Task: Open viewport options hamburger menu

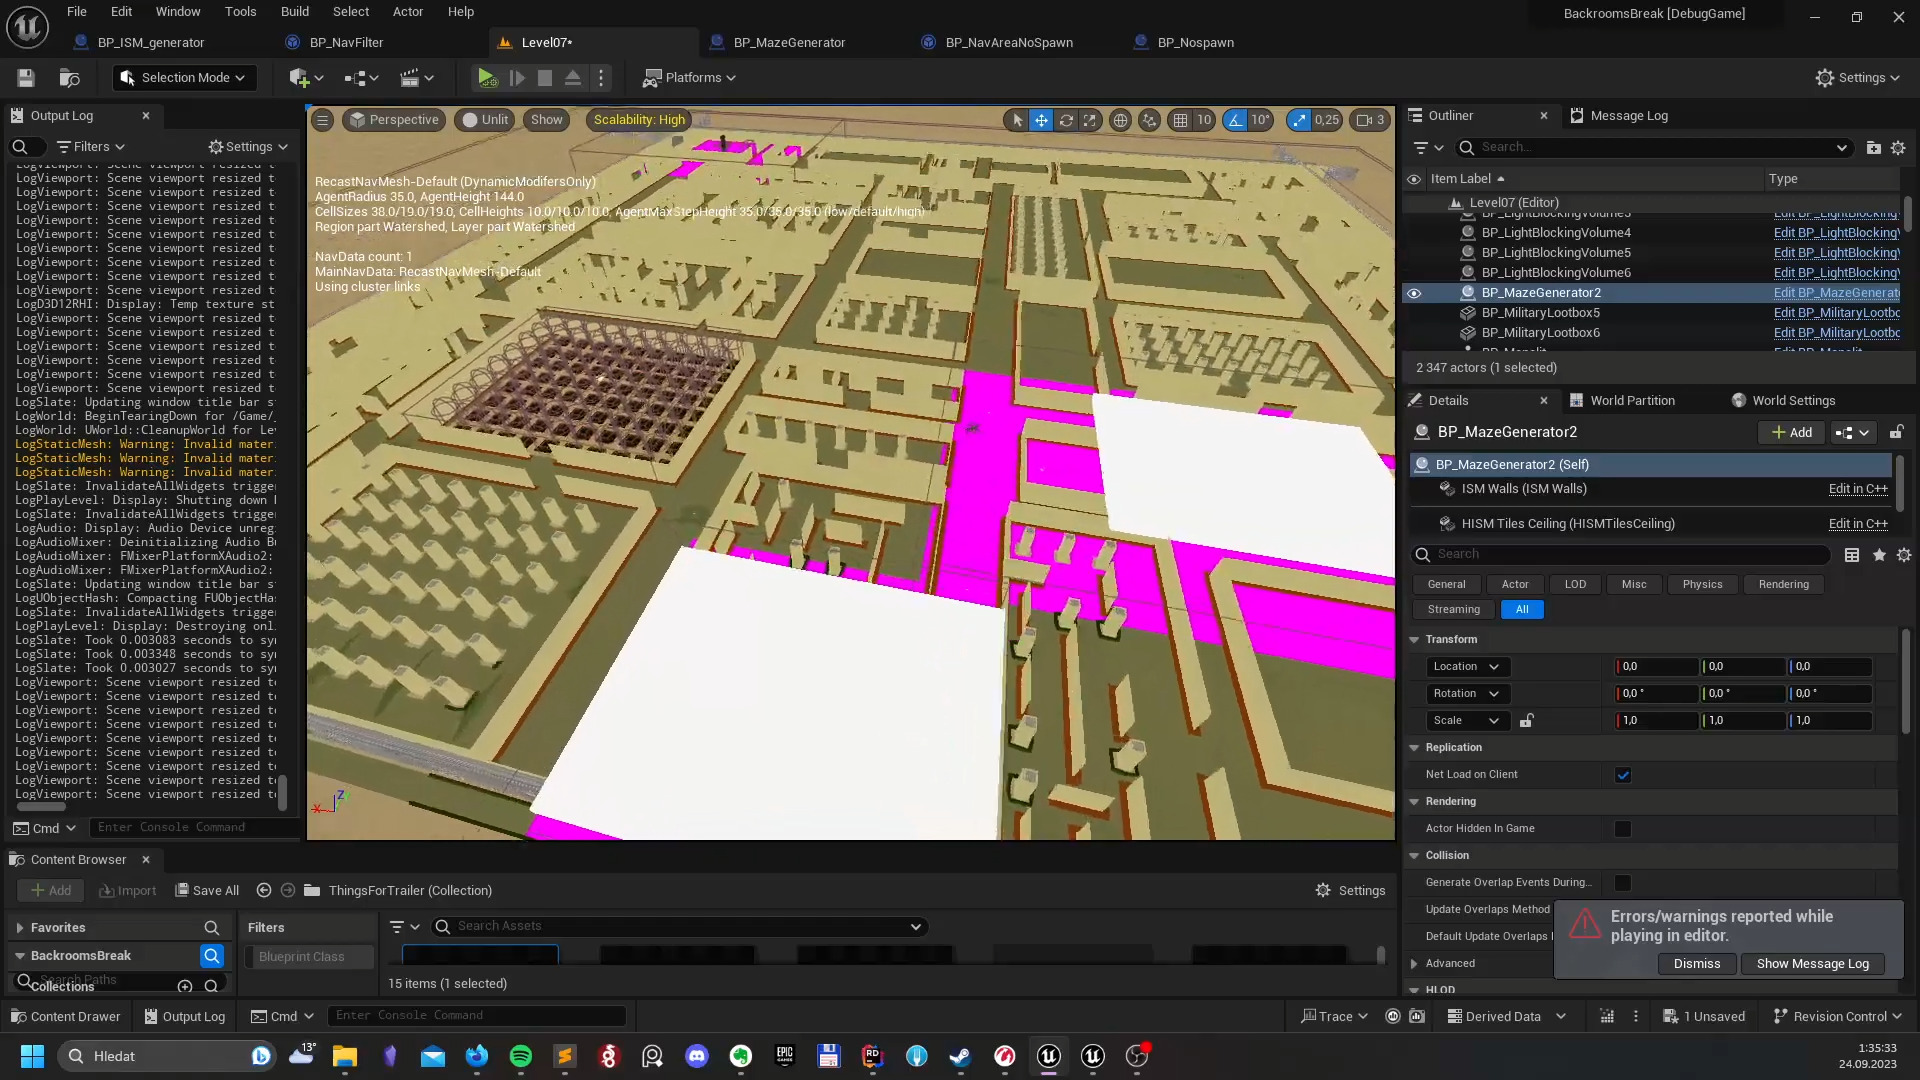Action: (322, 120)
